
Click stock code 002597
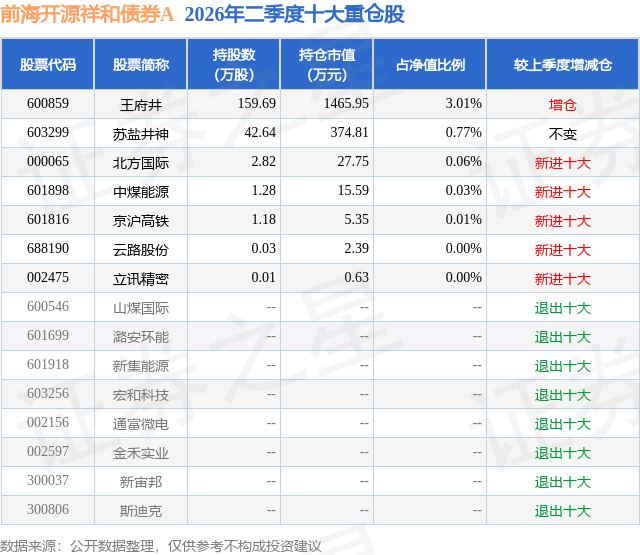point(48,451)
